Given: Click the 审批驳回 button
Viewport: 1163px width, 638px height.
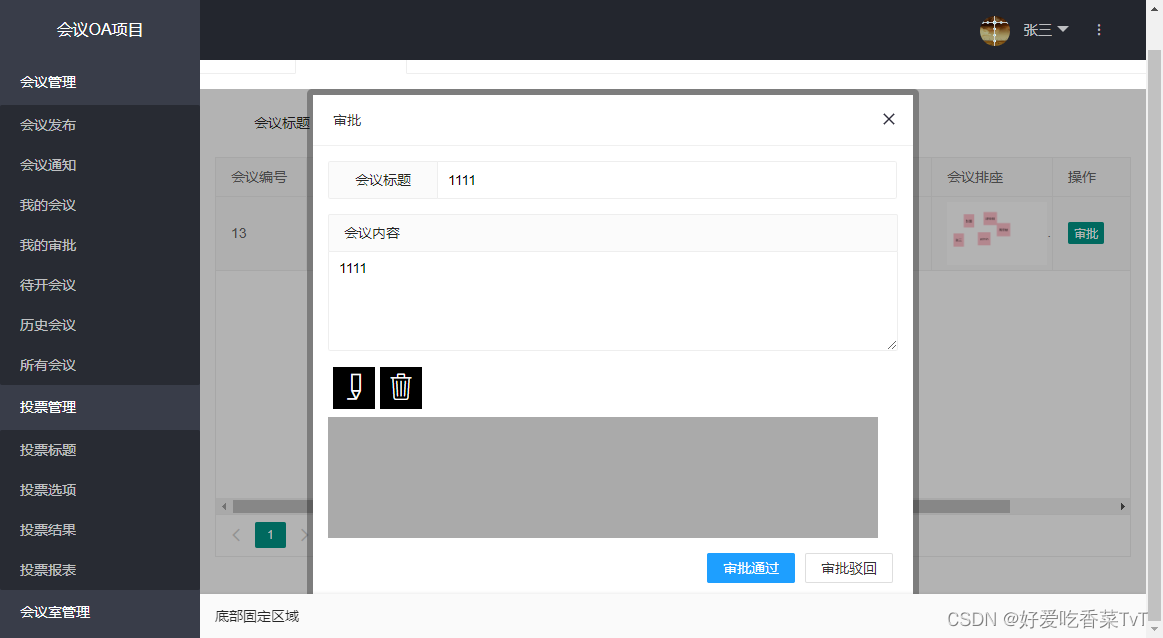Looking at the screenshot, I should coord(849,568).
